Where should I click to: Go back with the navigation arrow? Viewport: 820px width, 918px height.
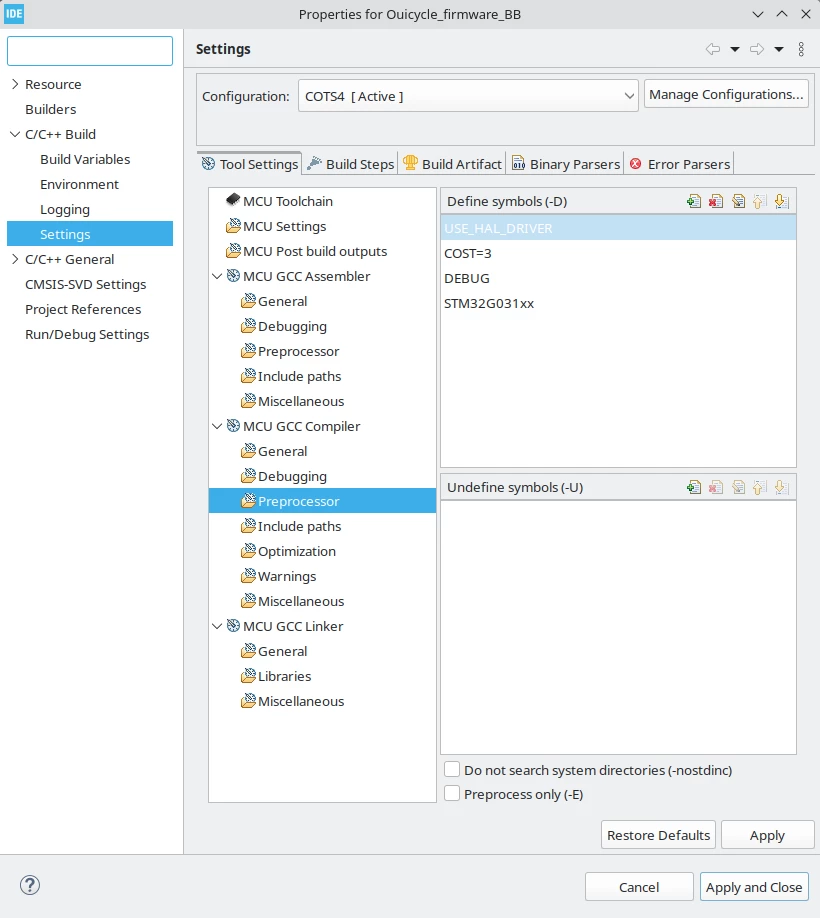tap(712, 49)
